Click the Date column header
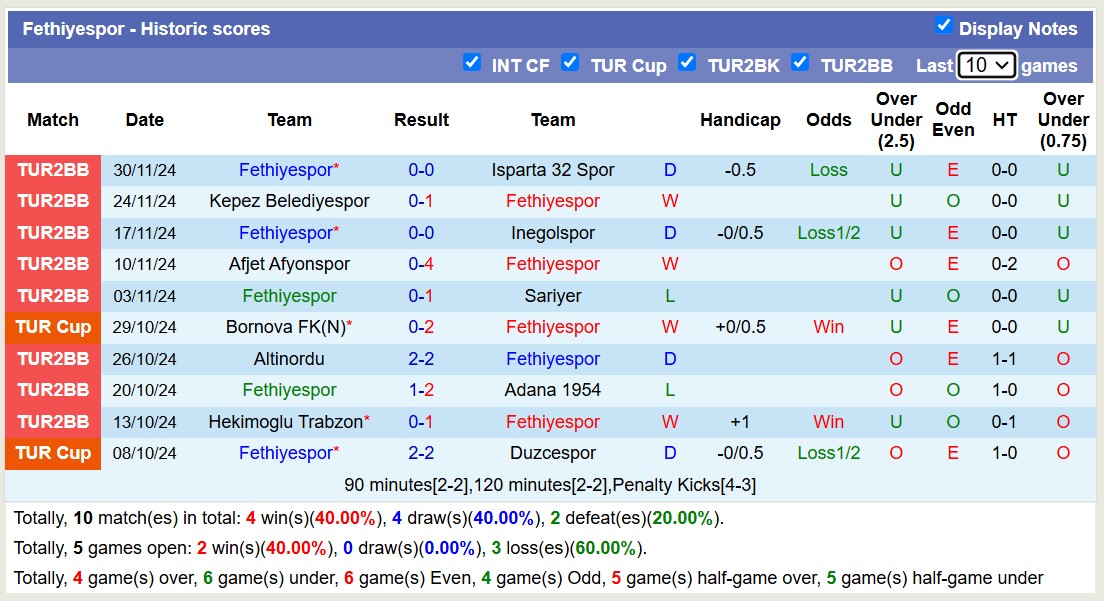This screenshot has height=601, width=1104. pyautogui.click(x=144, y=119)
